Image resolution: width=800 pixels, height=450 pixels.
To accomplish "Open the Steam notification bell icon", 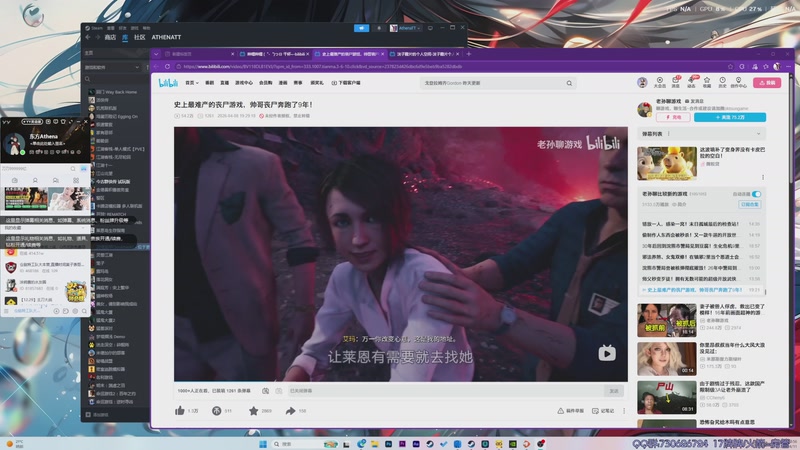I will [379, 28].
